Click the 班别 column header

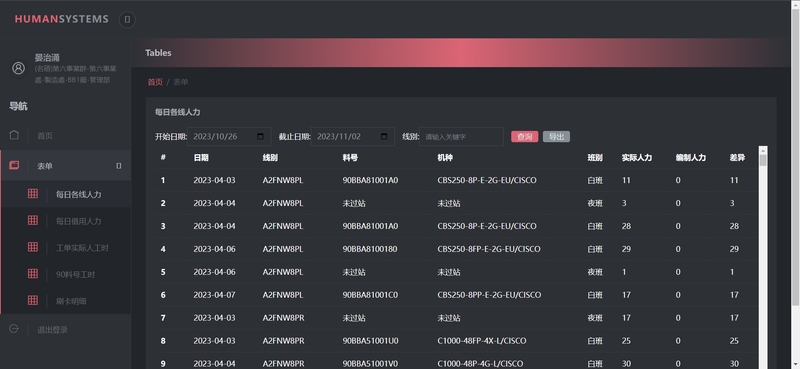point(595,158)
